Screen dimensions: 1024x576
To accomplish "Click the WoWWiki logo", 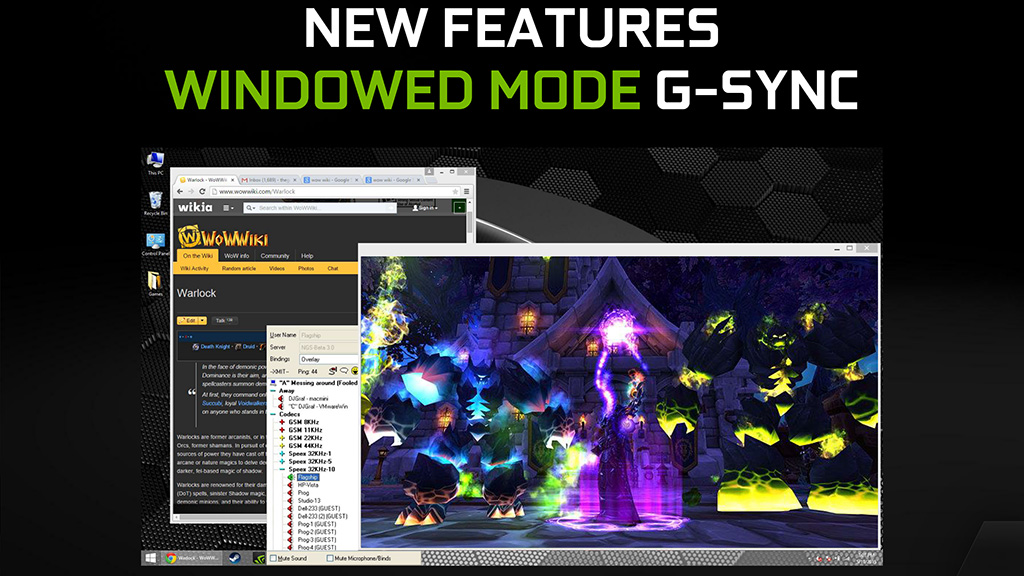I will pos(223,236).
